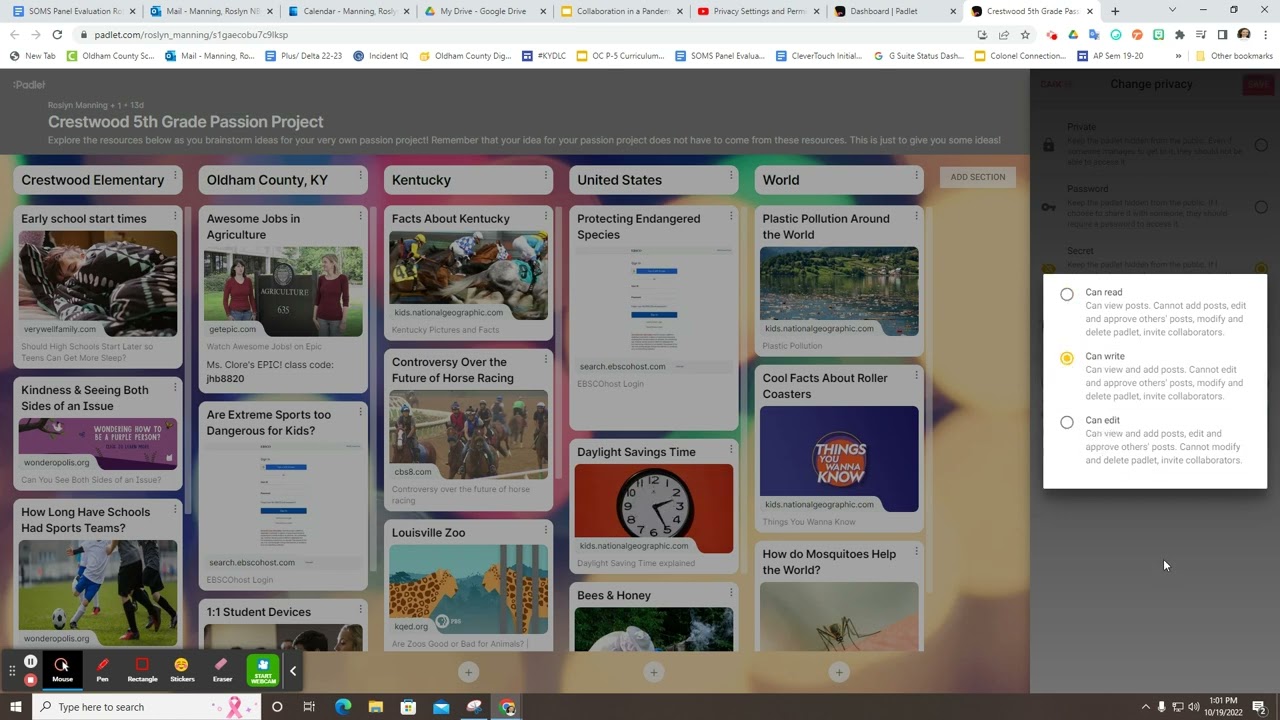Open the Stickers tool
Screen dimensions: 1280x720
(182, 670)
